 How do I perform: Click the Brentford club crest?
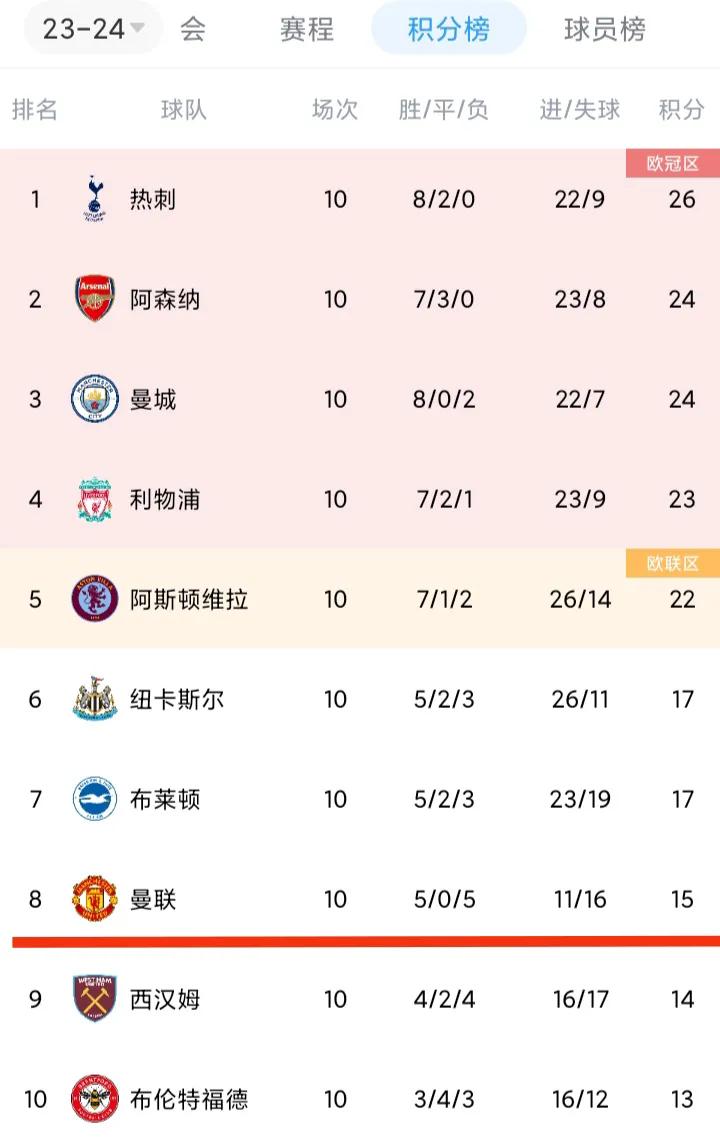pyautogui.click(x=94, y=1099)
